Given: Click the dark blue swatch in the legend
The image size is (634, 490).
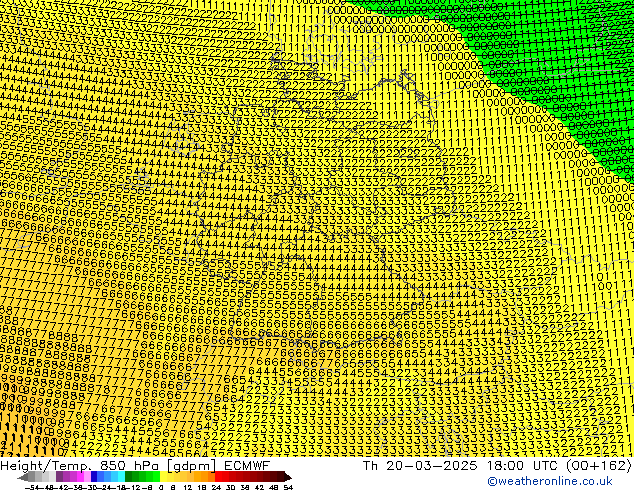Looking at the screenshot, I should (94, 476).
